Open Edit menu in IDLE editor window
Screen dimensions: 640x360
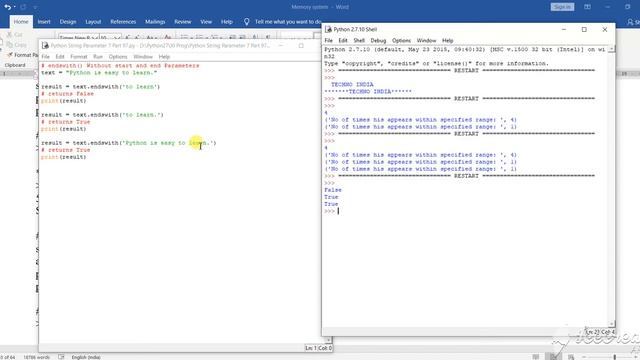click(x=60, y=57)
